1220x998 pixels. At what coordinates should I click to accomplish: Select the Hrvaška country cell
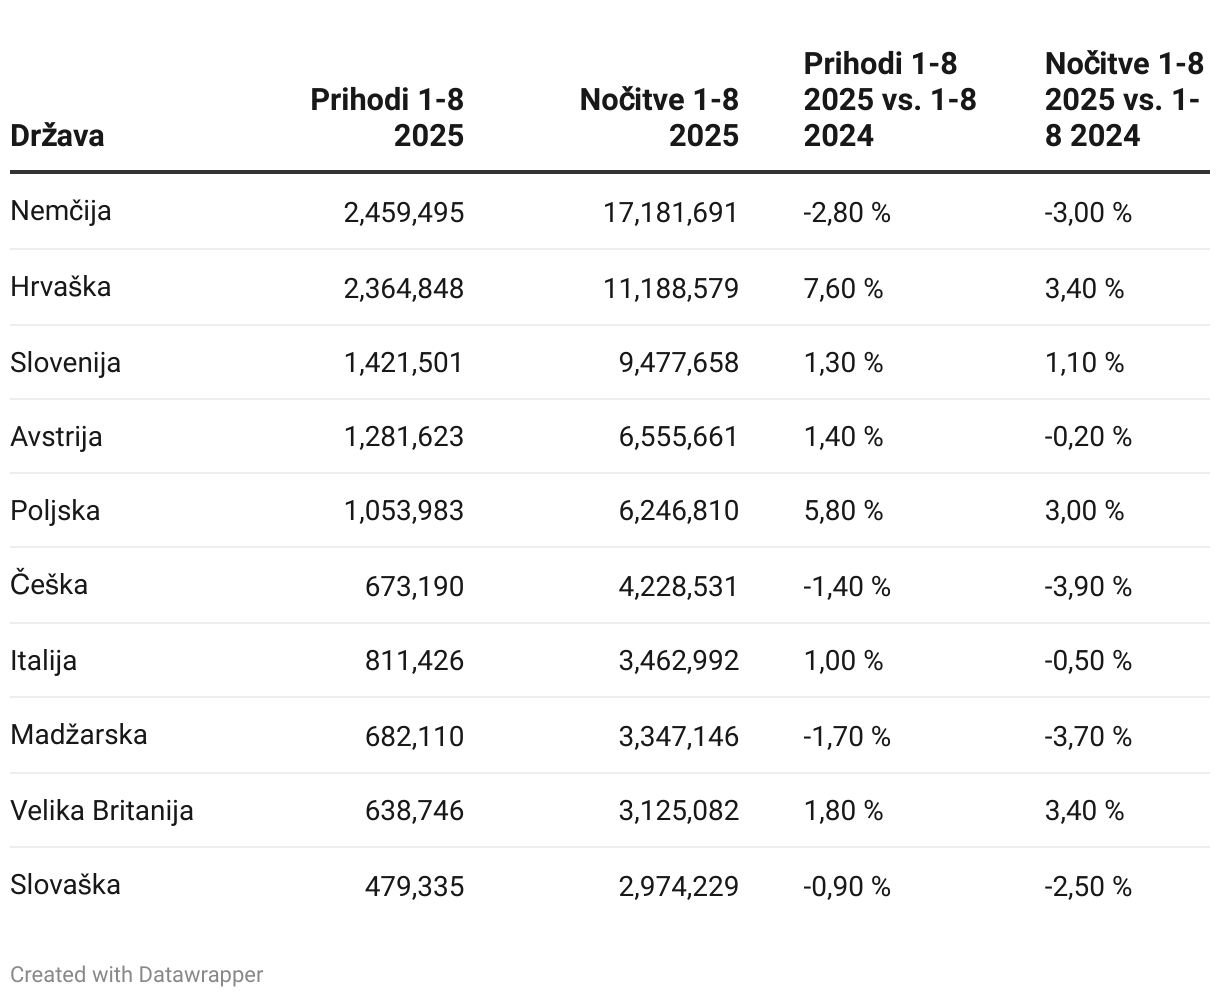coord(61,287)
